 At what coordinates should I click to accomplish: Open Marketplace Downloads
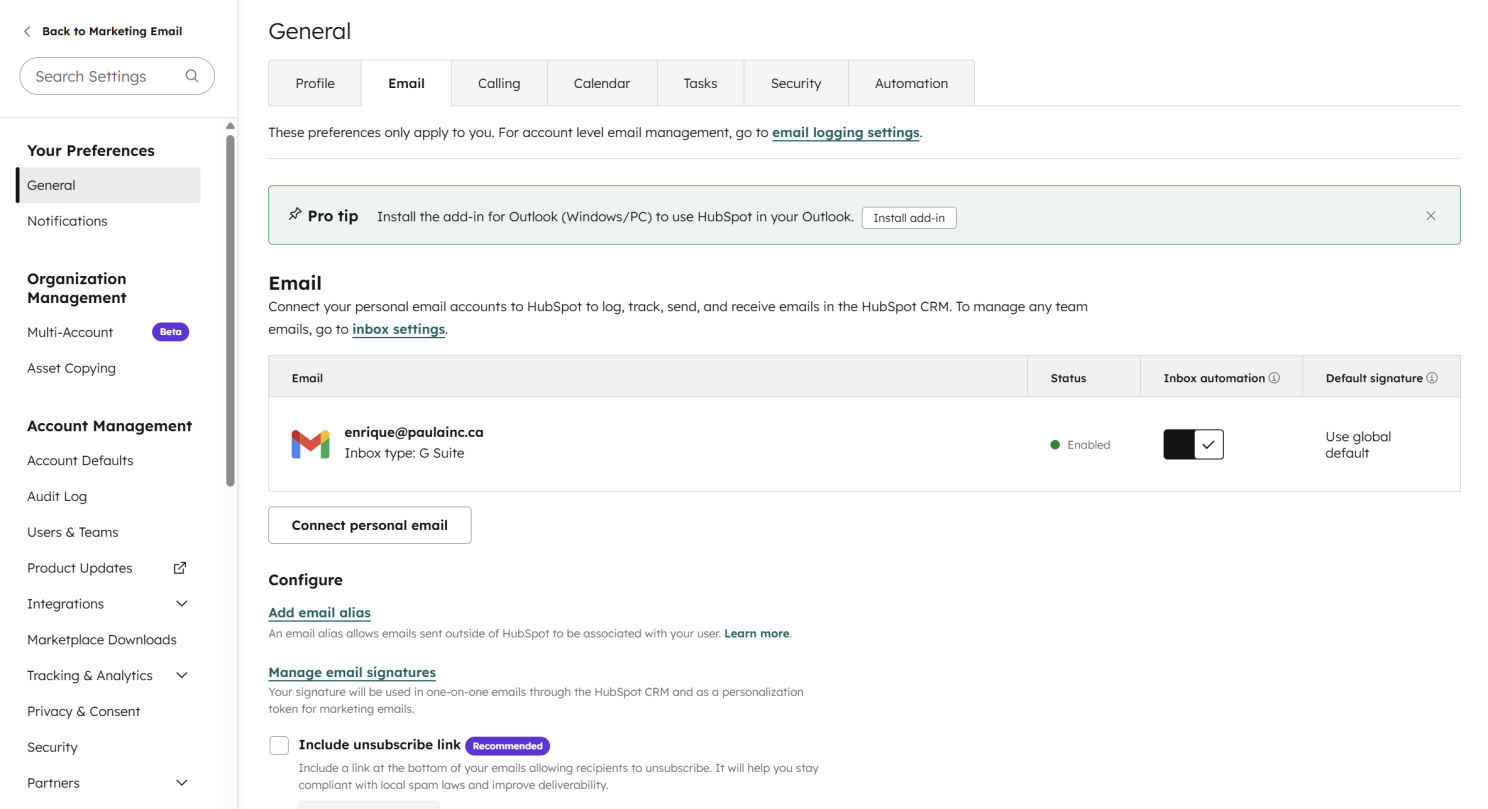(102, 640)
